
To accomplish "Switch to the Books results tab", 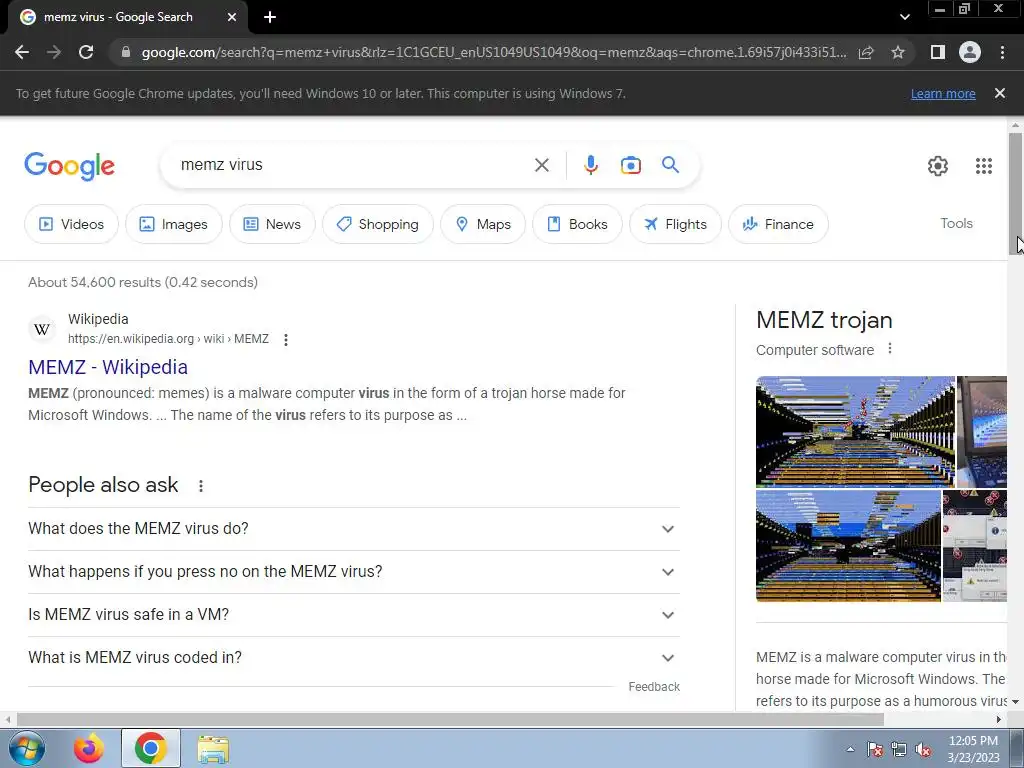I will [x=577, y=224].
